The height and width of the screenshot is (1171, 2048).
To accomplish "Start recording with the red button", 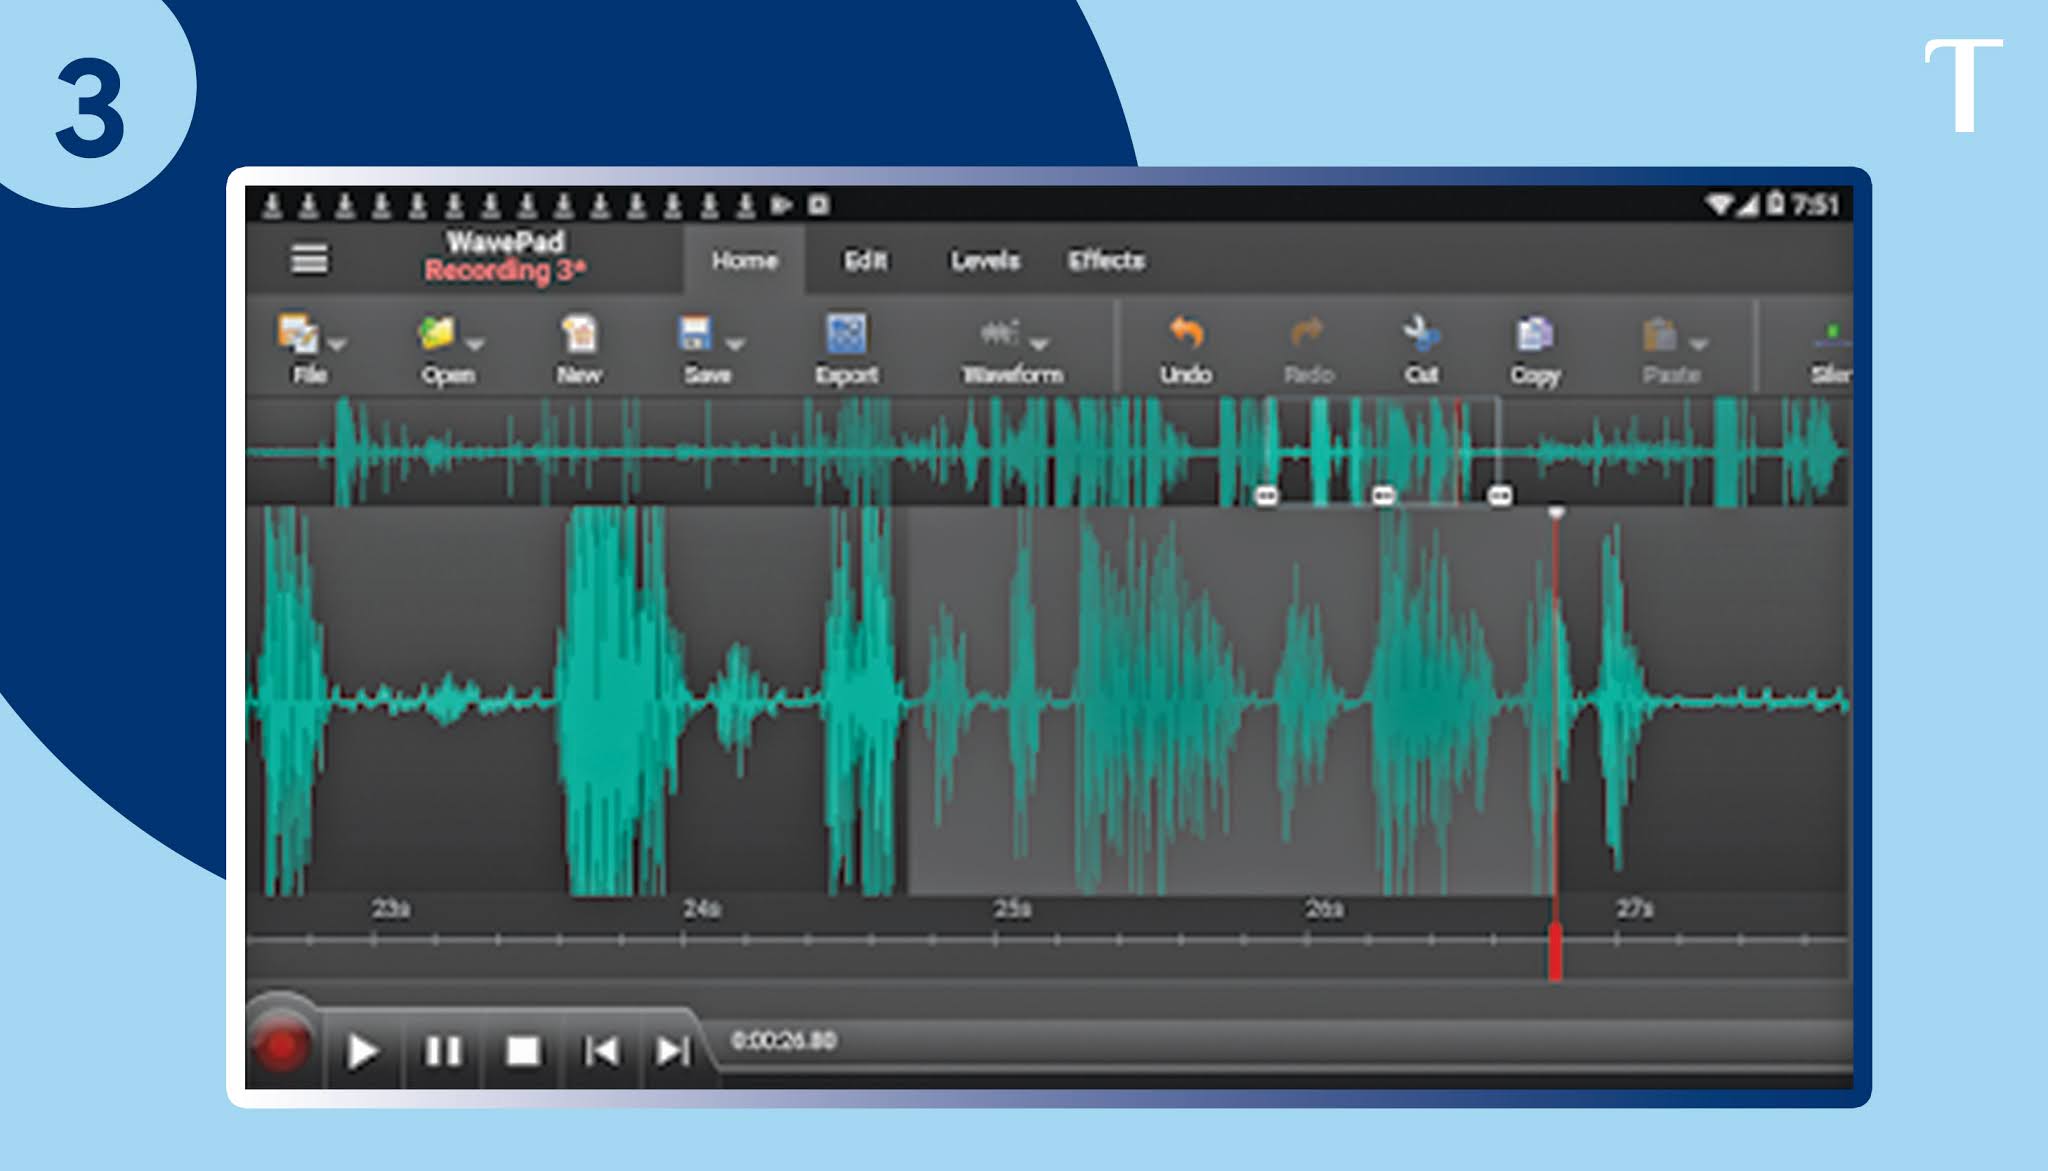I will pos(281,1046).
